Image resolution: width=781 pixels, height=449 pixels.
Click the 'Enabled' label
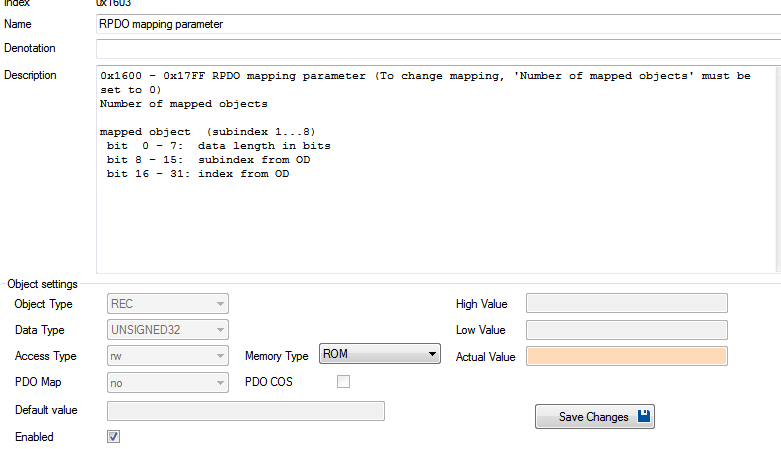[34, 437]
